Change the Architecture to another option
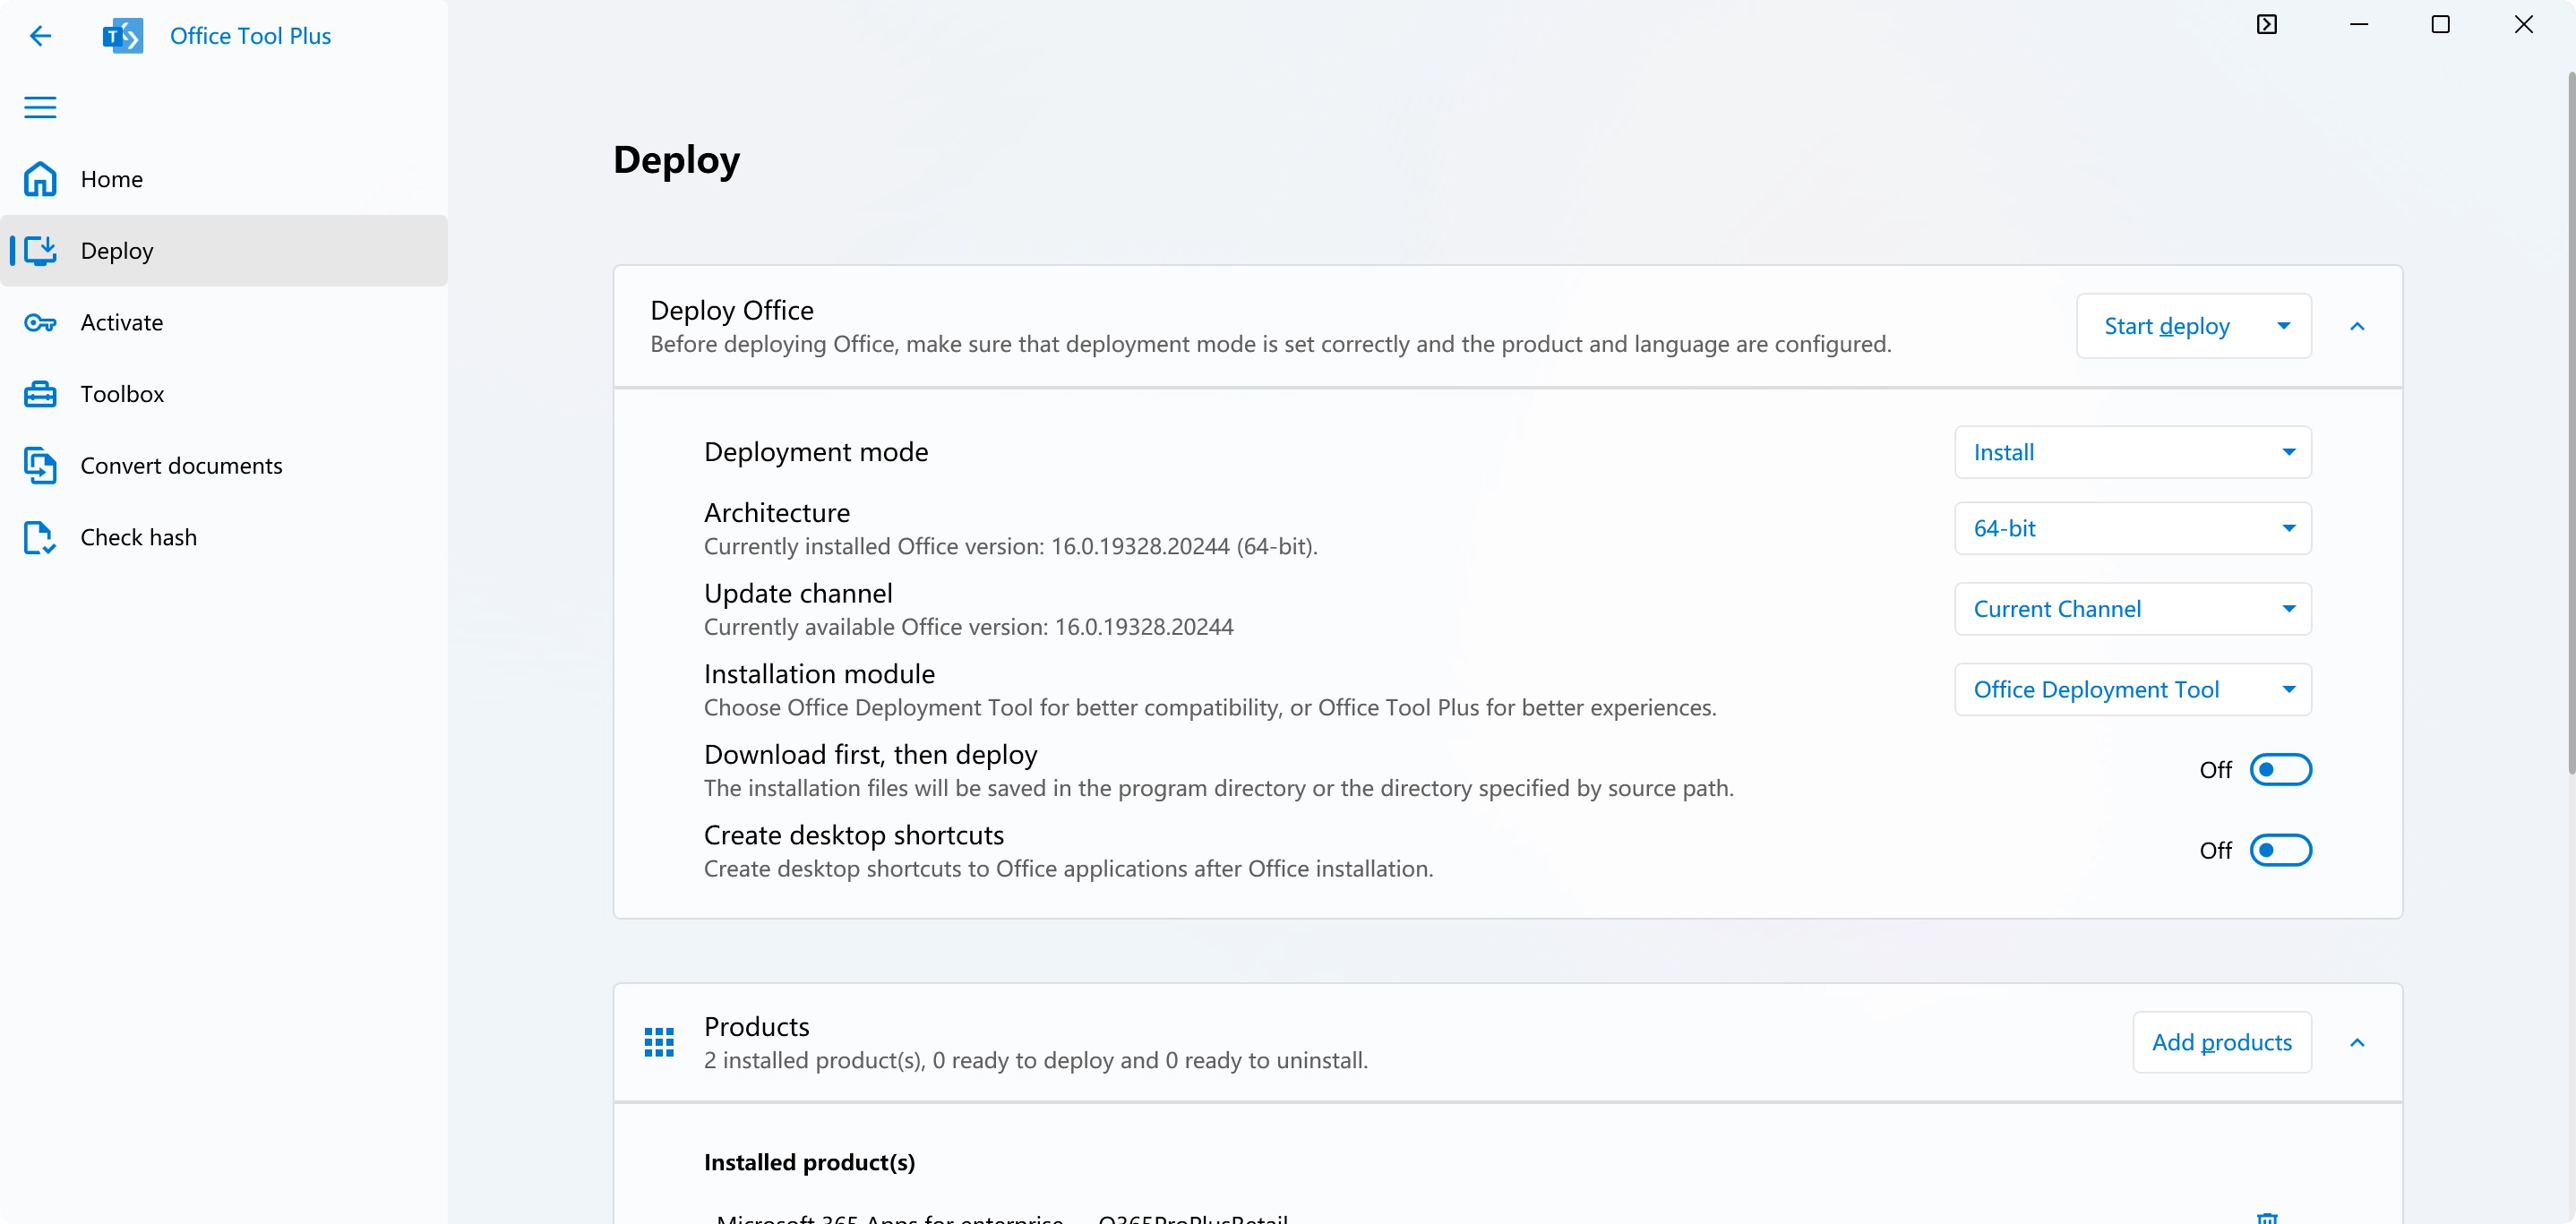The width and height of the screenshot is (2576, 1224). click(2133, 528)
